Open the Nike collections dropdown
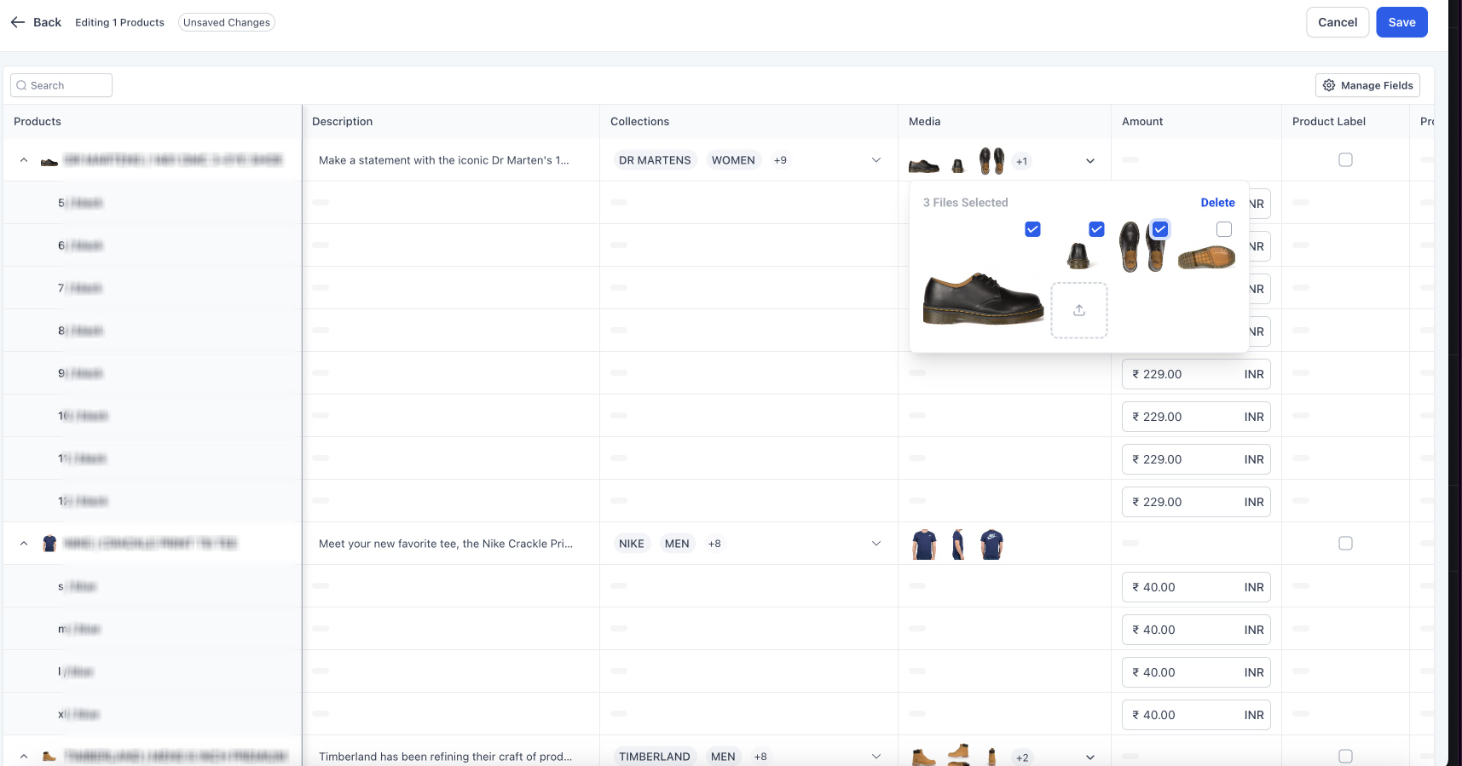This screenshot has width=1462, height=766. [876, 543]
